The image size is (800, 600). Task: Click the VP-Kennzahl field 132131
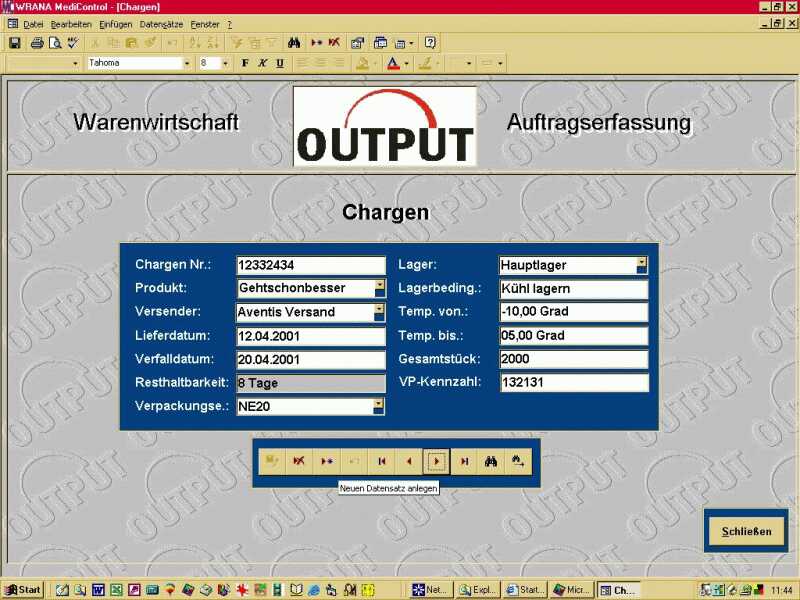(574, 383)
